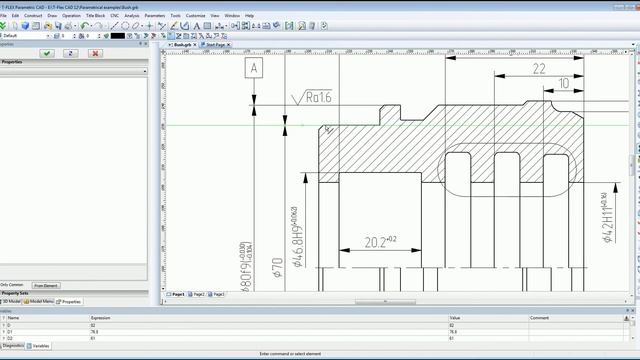Open the Edit menu
The width and height of the screenshot is (640, 360).
coord(15,16)
